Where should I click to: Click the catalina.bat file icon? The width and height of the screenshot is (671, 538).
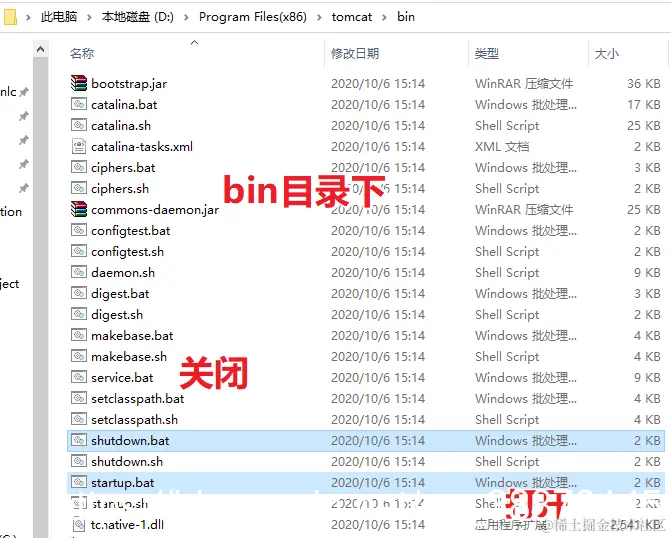[x=79, y=104]
